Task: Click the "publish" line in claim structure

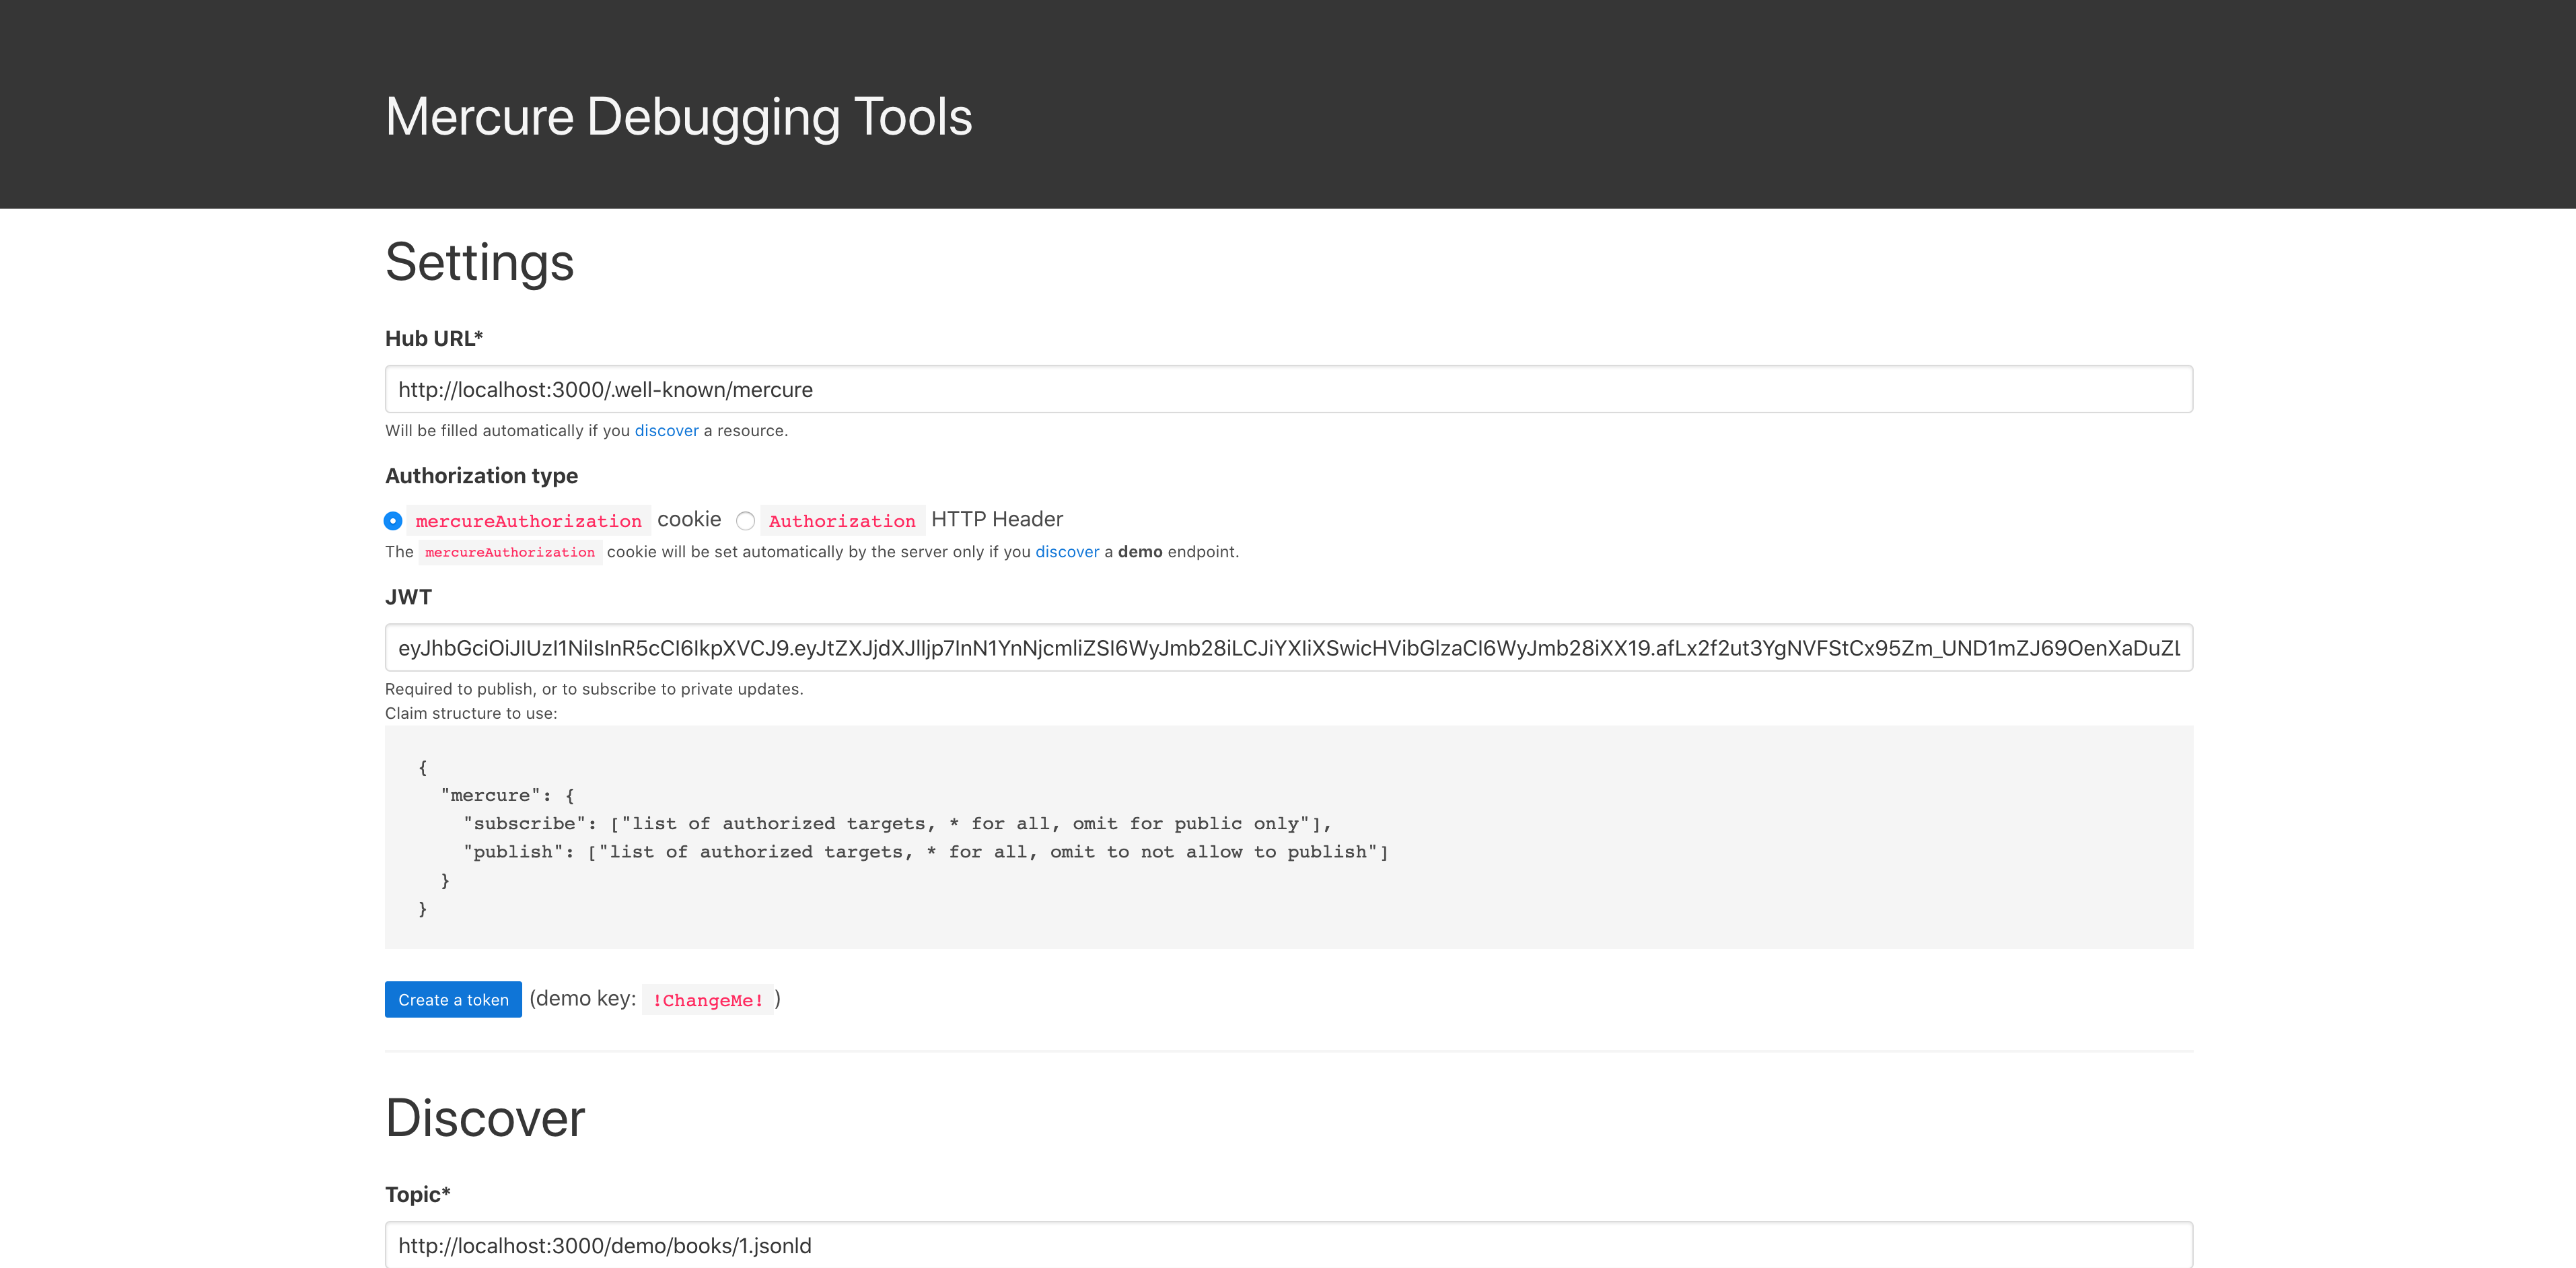Action: 926,852
